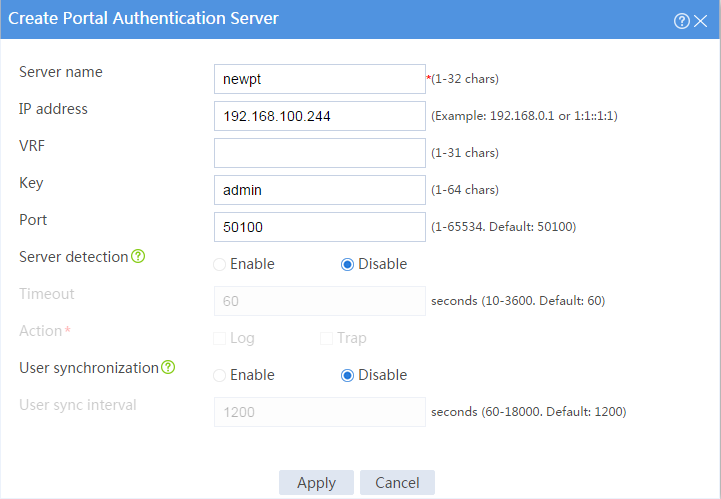721x499 pixels.
Task: Click the Apply button
Action: coord(316,482)
